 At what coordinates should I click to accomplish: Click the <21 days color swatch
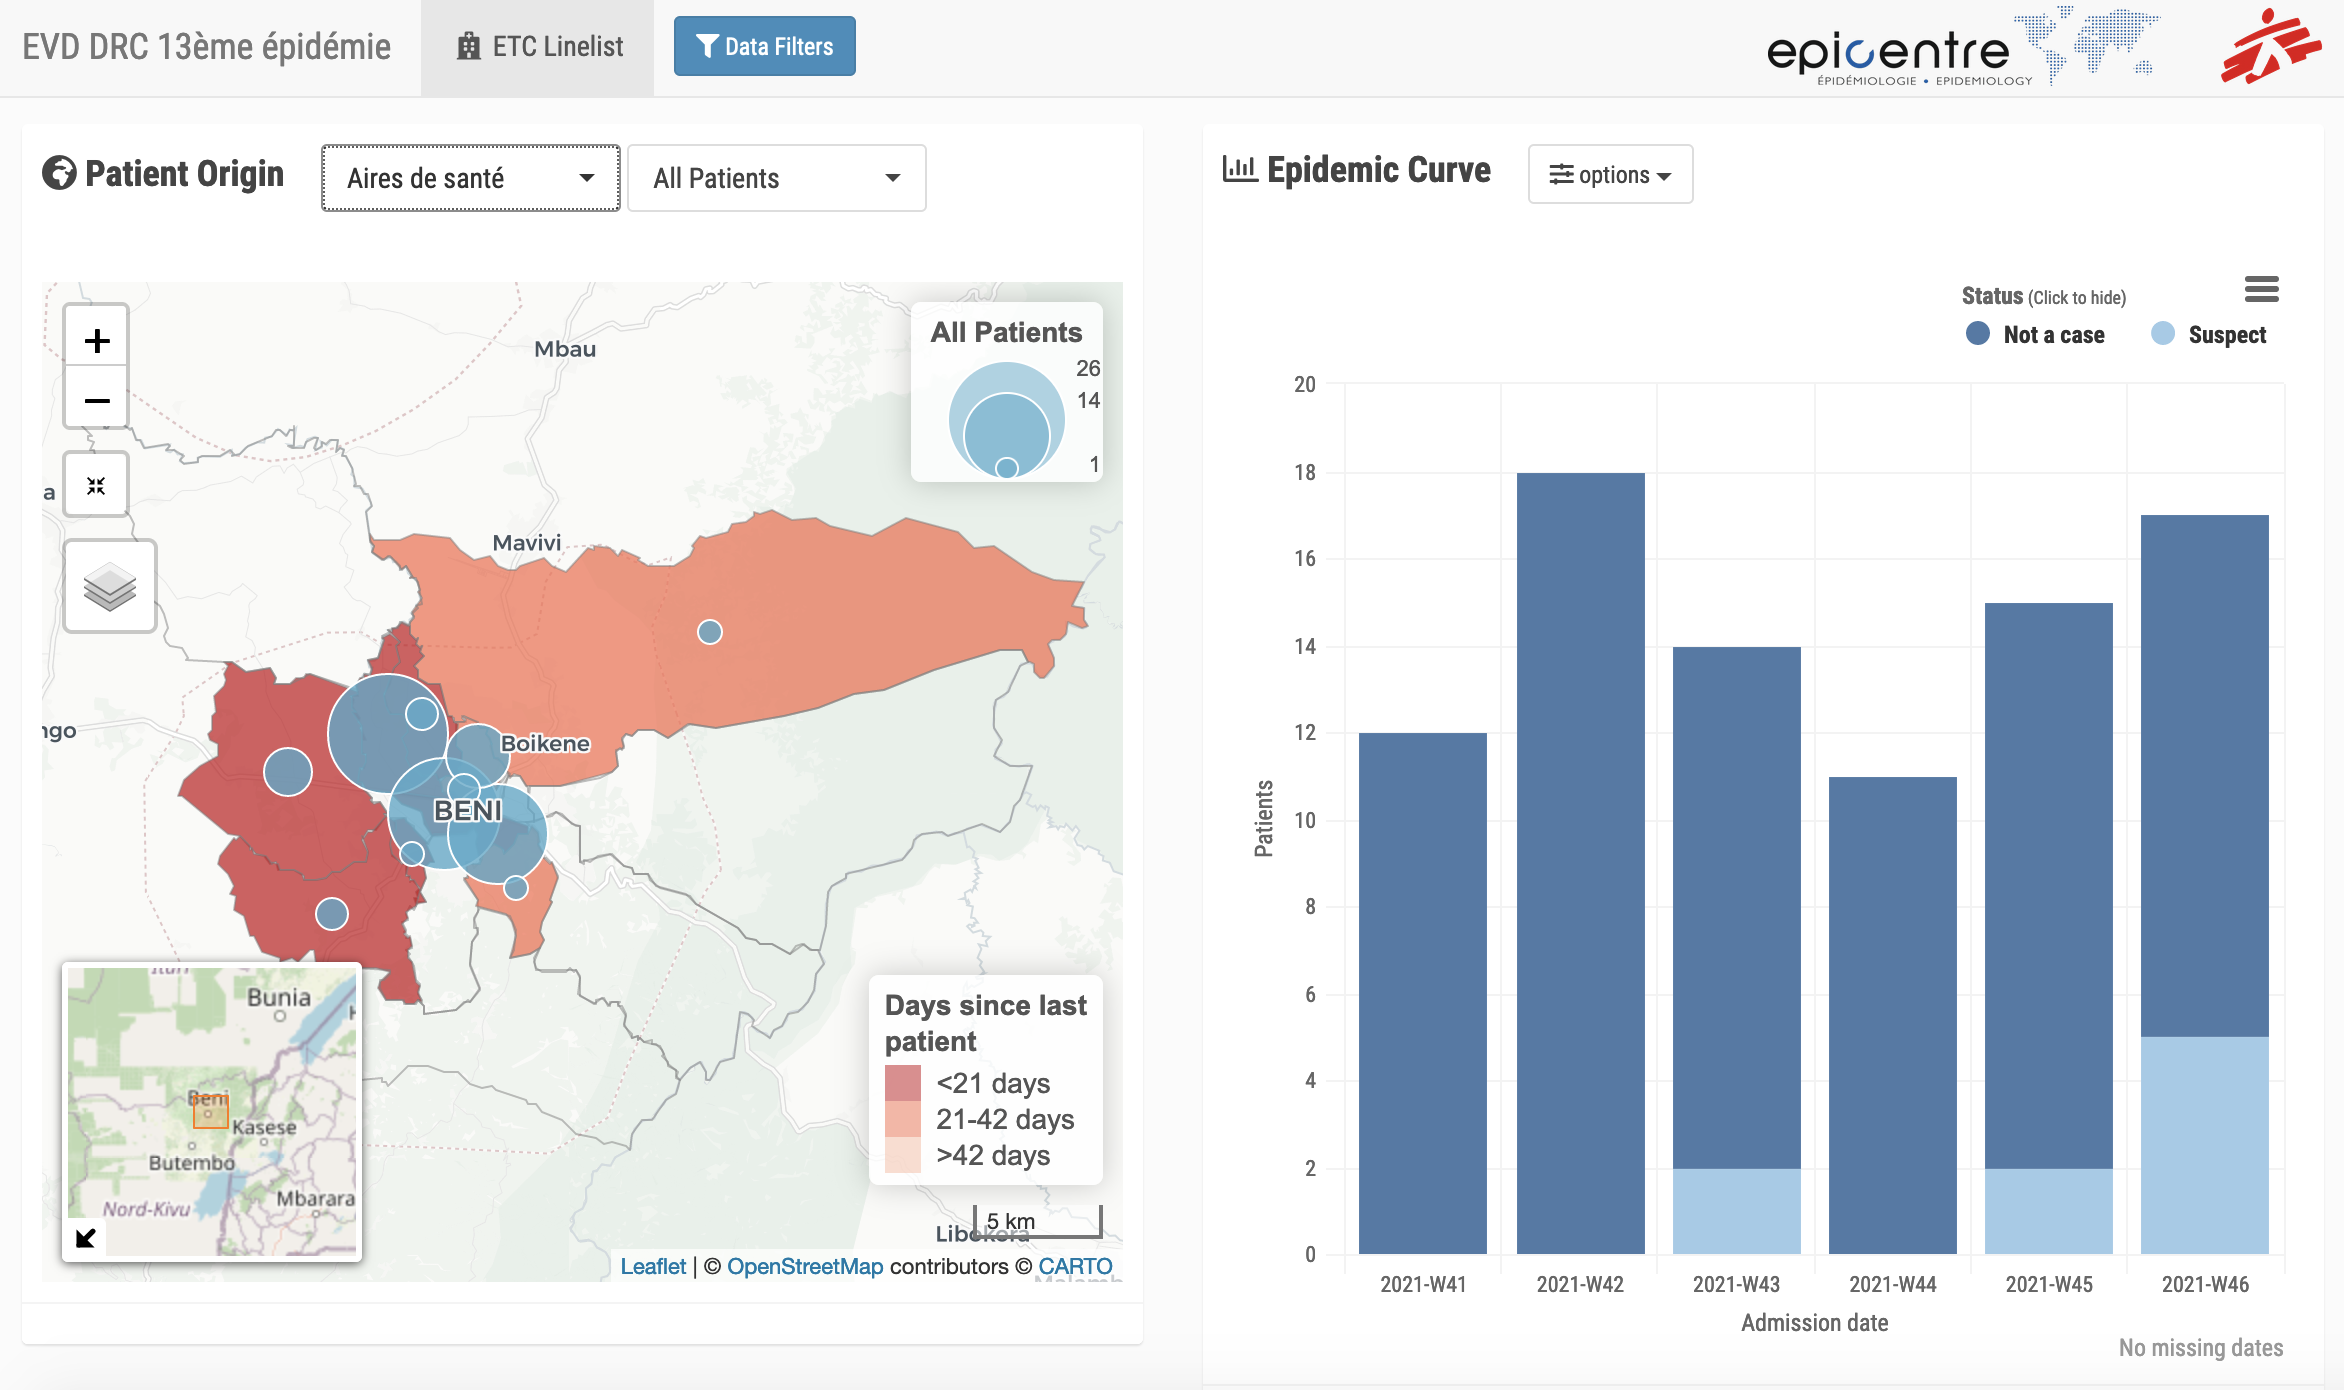tap(903, 1083)
